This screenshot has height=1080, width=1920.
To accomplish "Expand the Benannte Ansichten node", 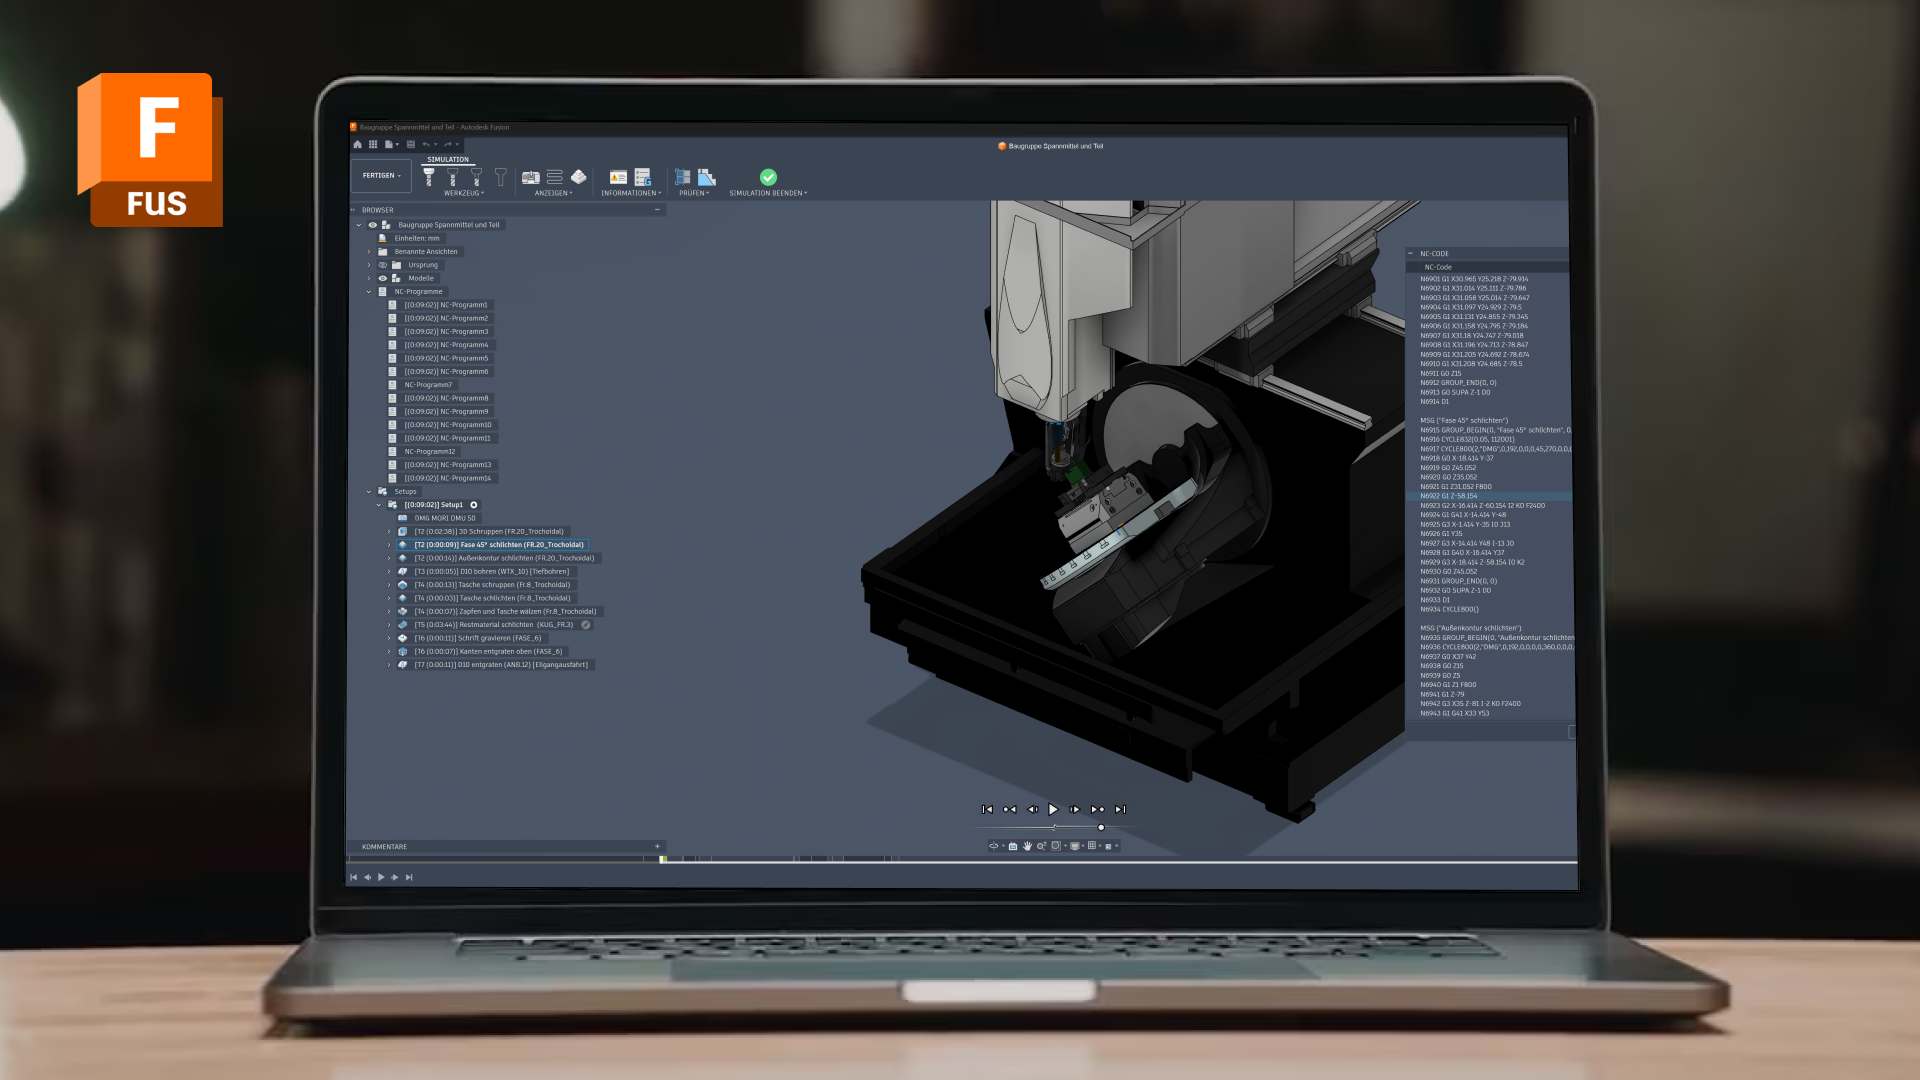I will click(369, 252).
